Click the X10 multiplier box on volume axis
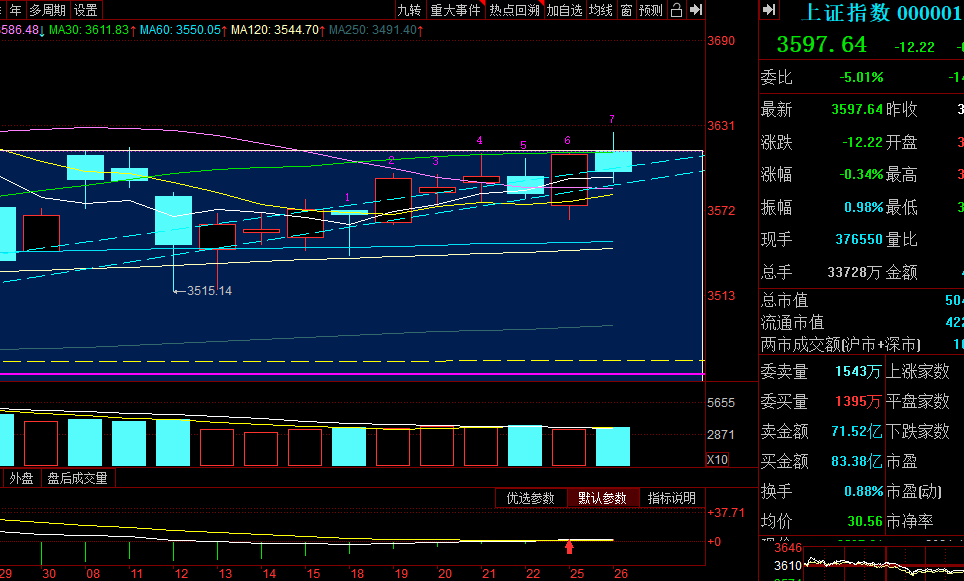Image resolution: width=964 pixels, height=581 pixels. pyautogui.click(x=717, y=459)
